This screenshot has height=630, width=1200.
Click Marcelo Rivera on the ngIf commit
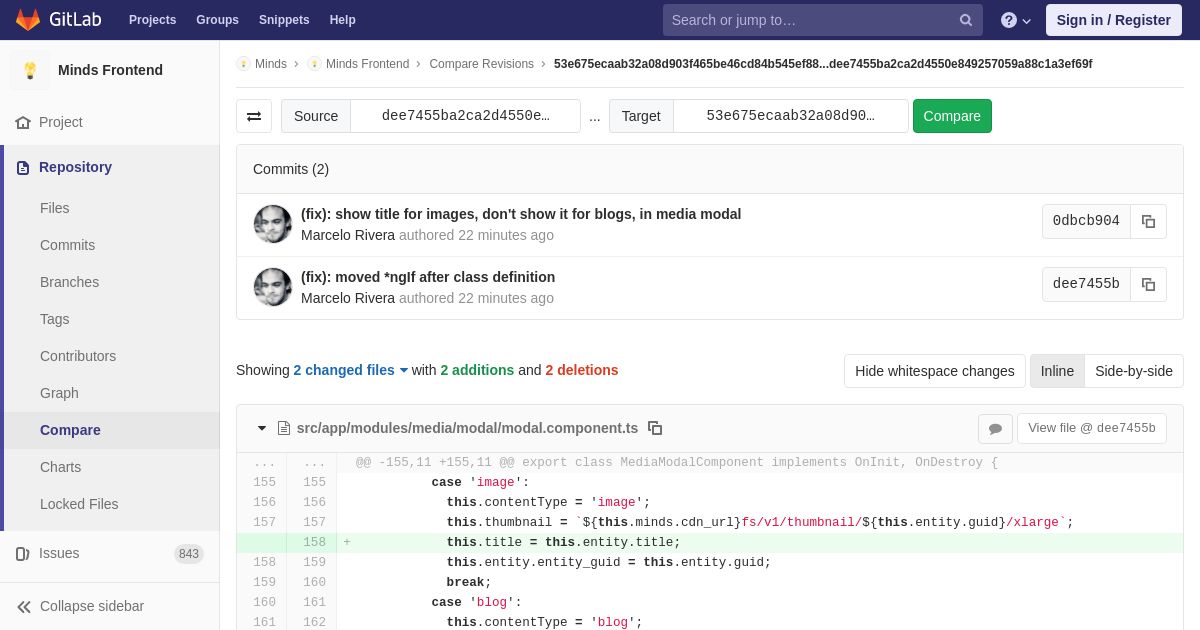coord(348,298)
